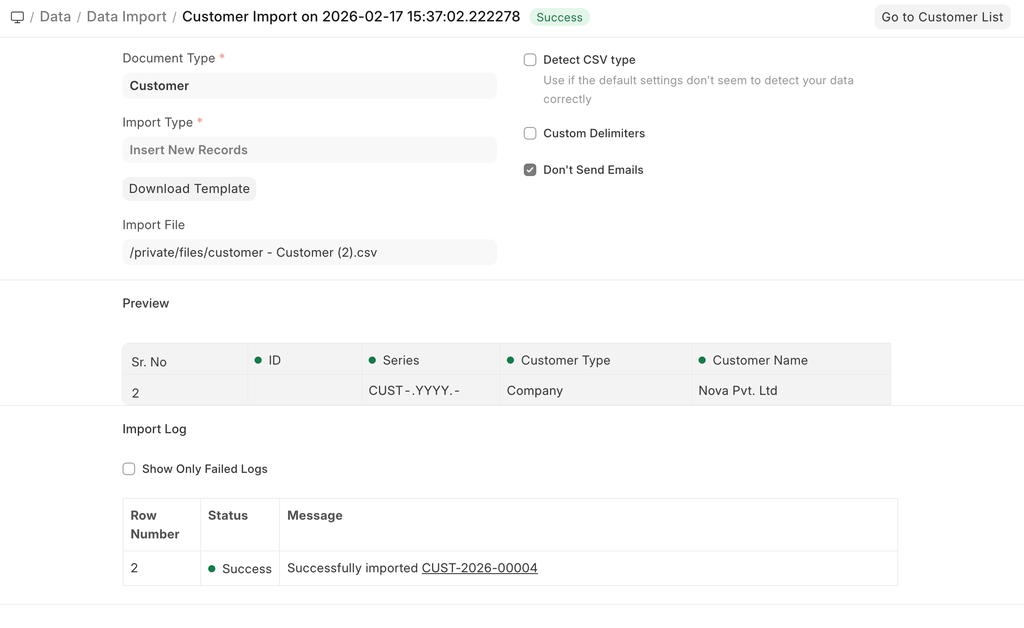1024x628 pixels.
Task: Click the Nova Pvt. Ltd preview cell
Action: coord(737,391)
